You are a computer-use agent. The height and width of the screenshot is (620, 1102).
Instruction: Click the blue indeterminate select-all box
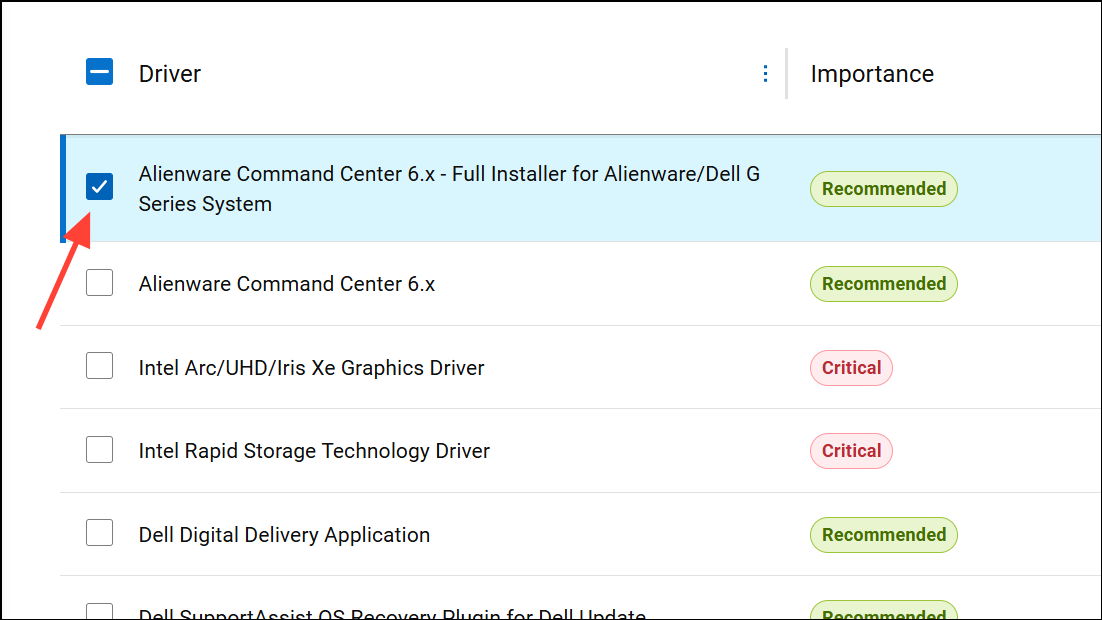[x=99, y=71]
